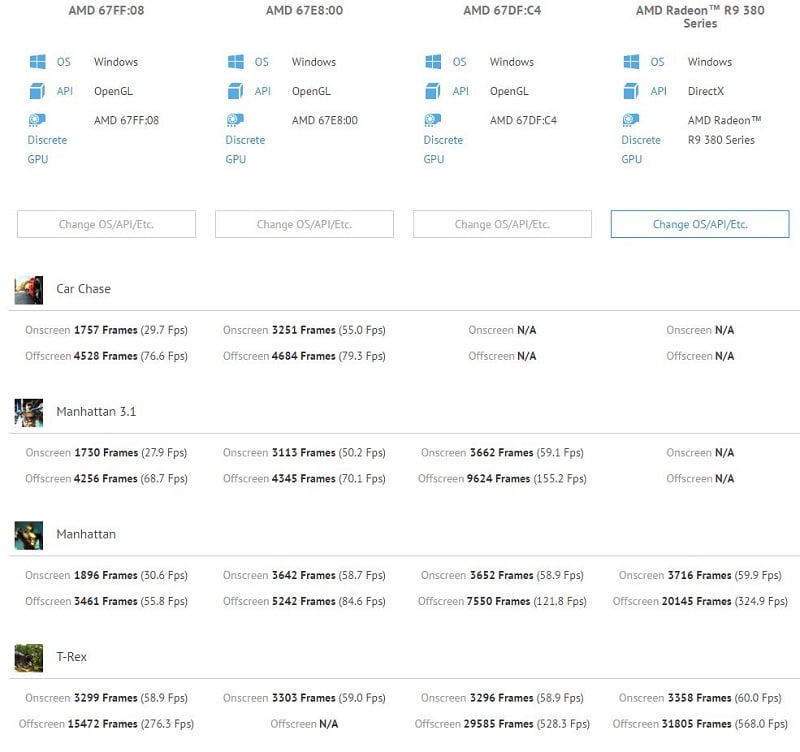Screen dimensions: 800x752
Task: Click the Manhattan 3.1 offscreen result 4345 Frames
Action: [x=304, y=479]
